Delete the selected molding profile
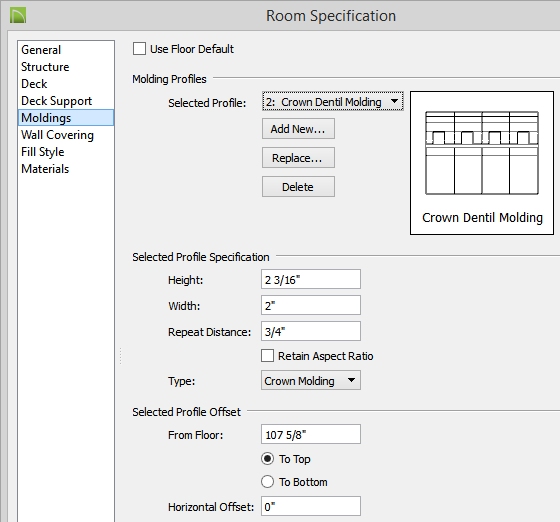The image size is (560, 522). (298, 187)
